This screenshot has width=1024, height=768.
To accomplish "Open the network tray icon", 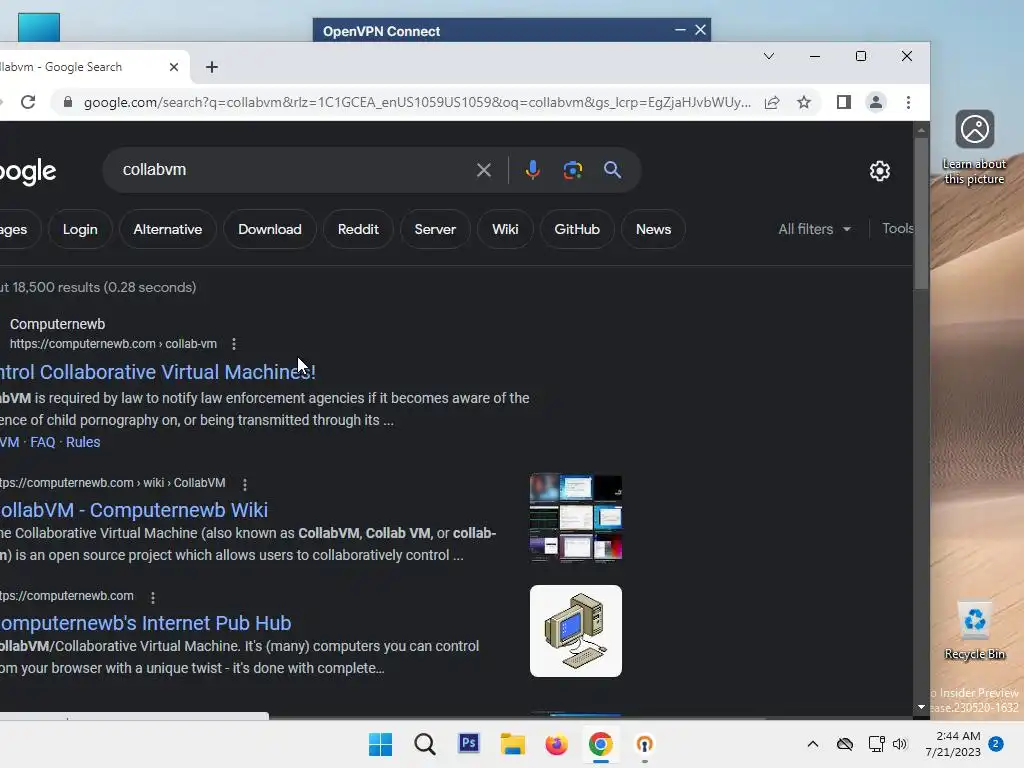I will click(876, 744).
